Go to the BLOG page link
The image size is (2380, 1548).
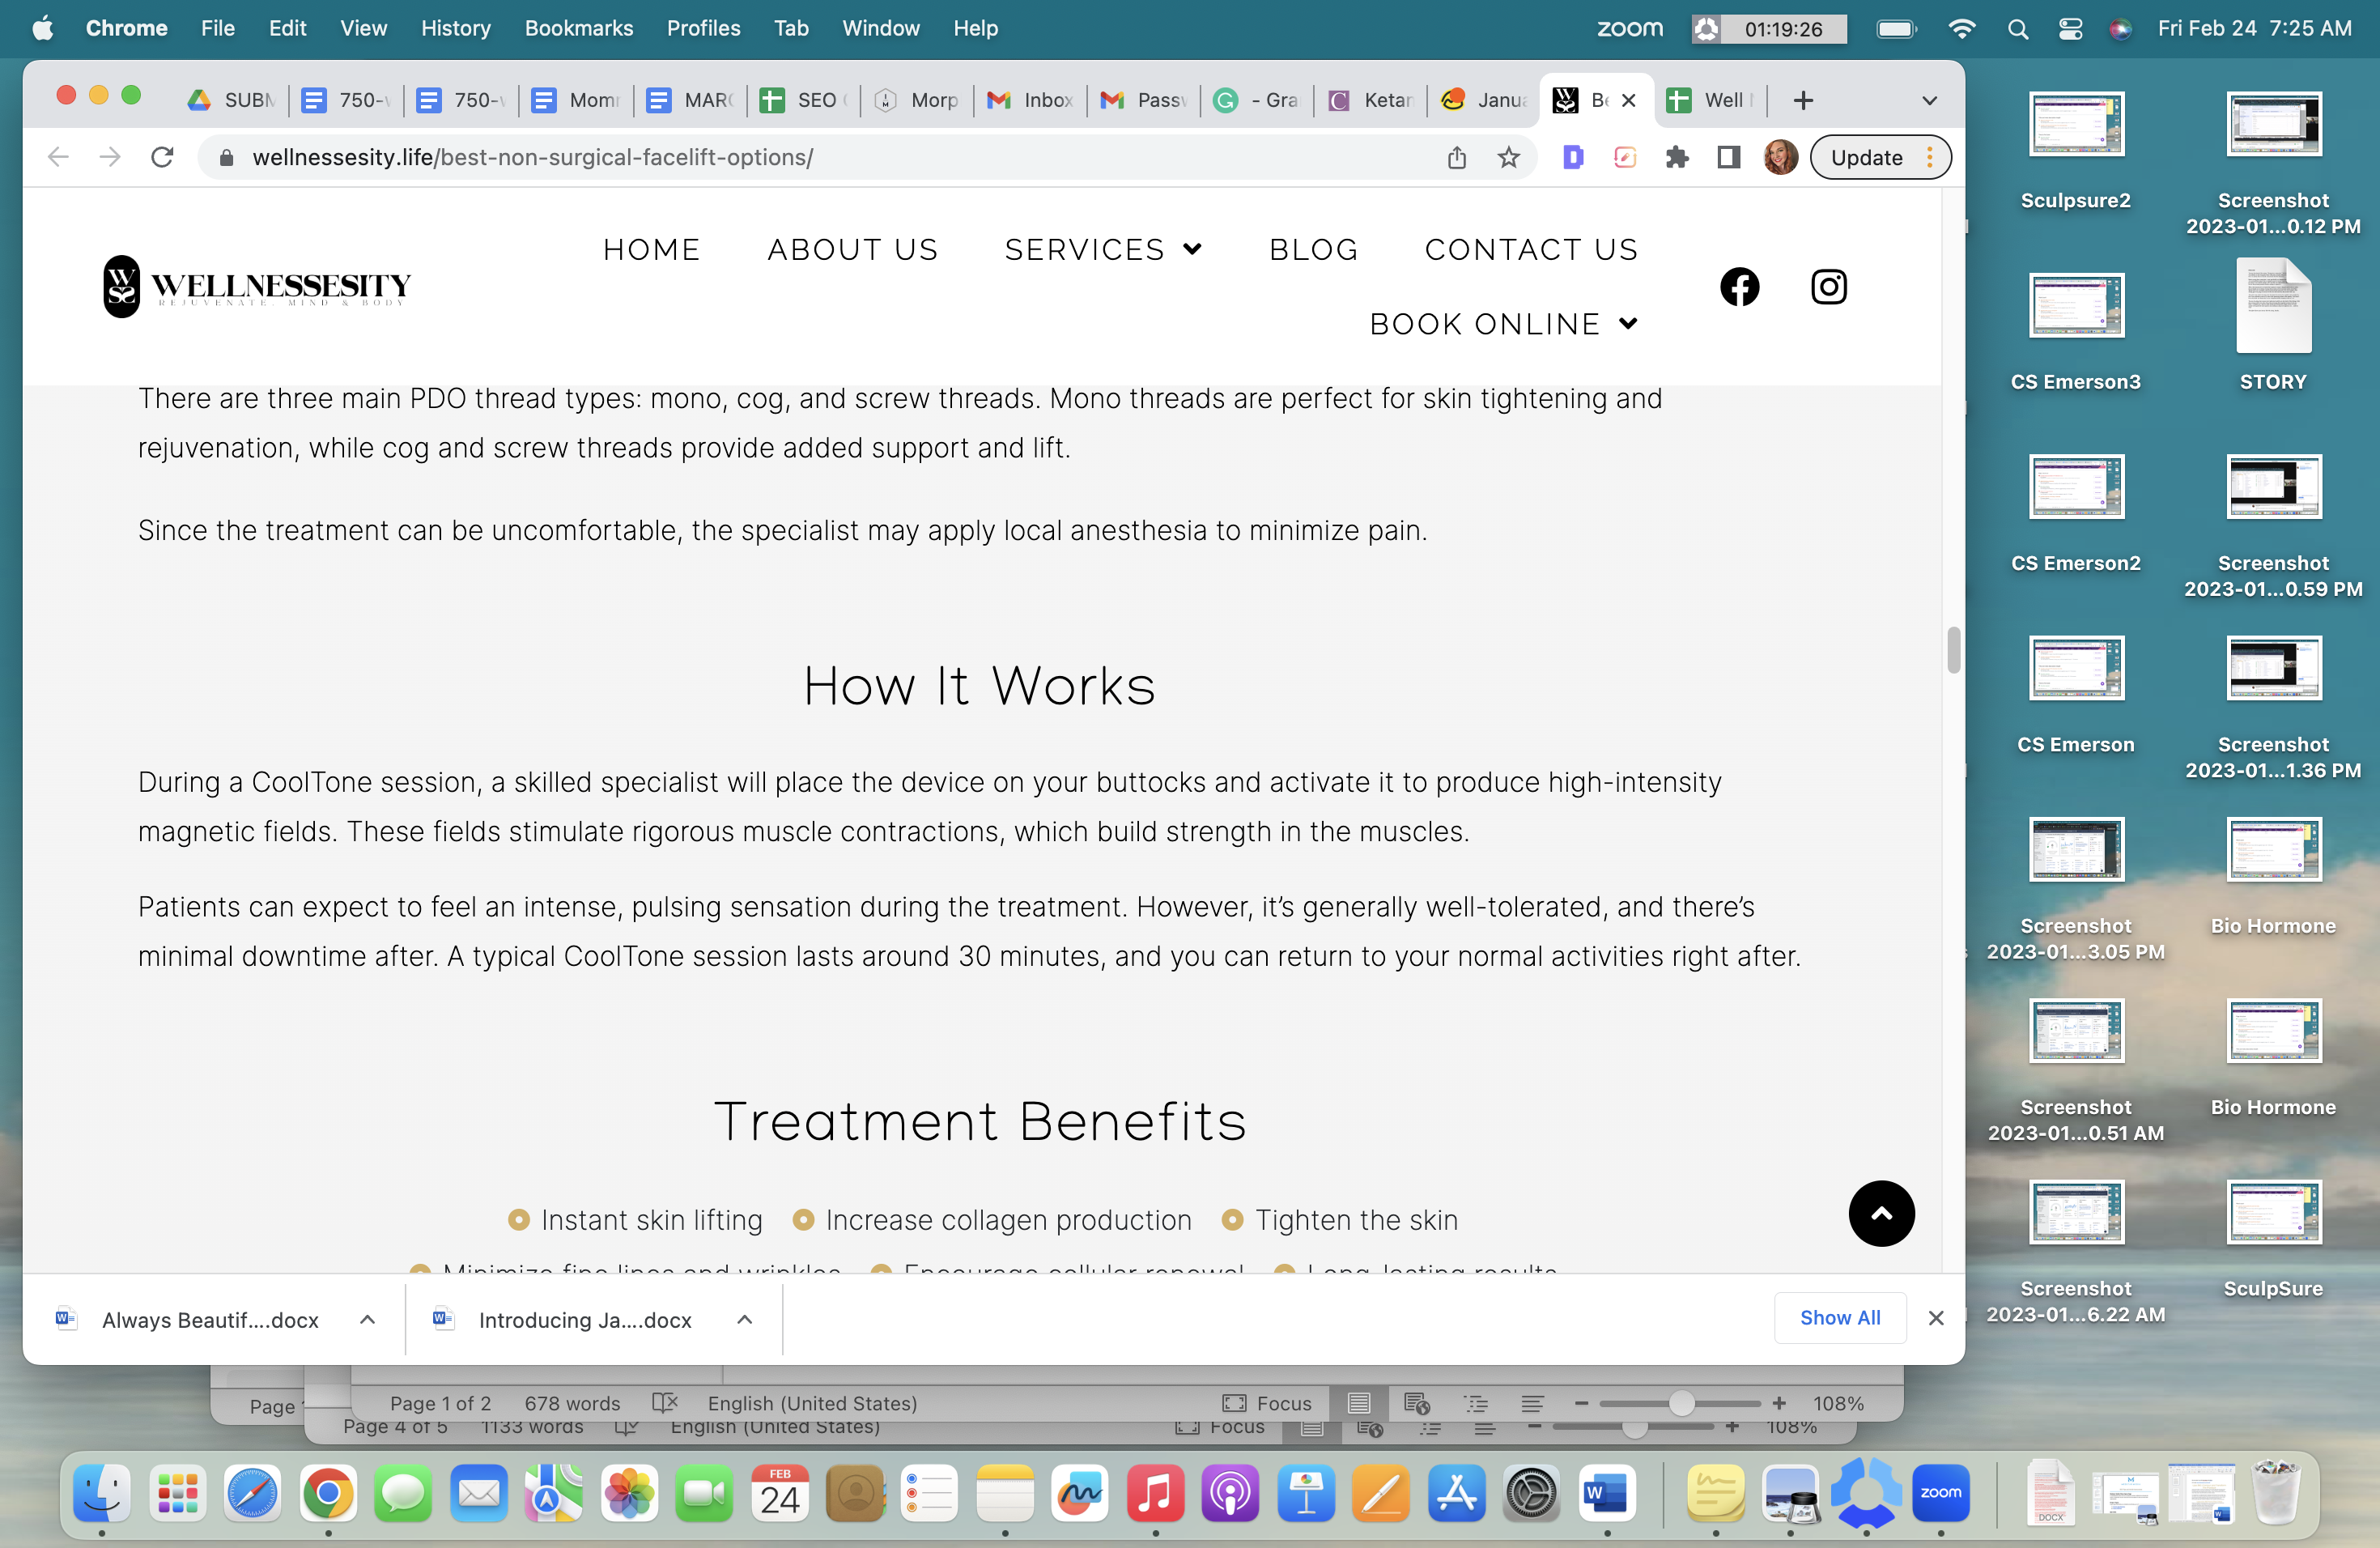(x=1313, y=249)
